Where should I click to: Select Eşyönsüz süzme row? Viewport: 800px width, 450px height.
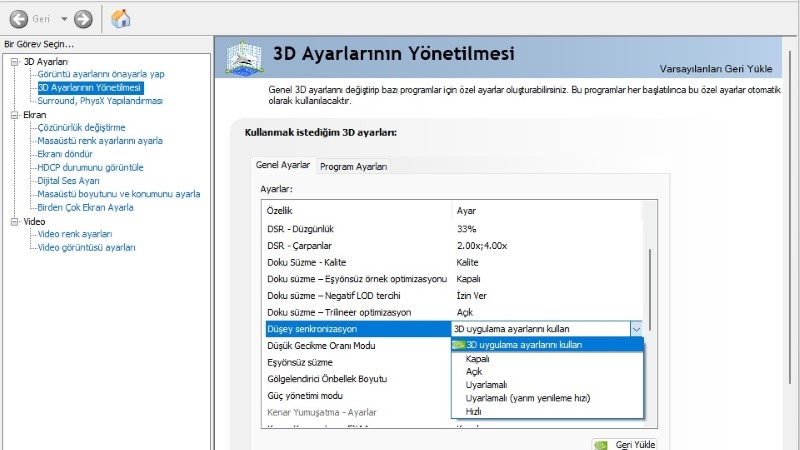[358, 362]
